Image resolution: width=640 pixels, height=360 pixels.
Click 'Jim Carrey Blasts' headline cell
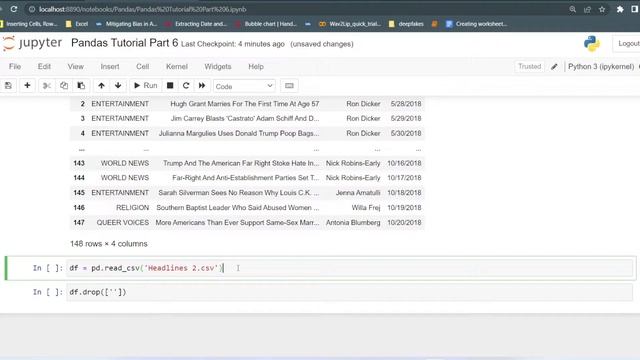pos(245,118)
